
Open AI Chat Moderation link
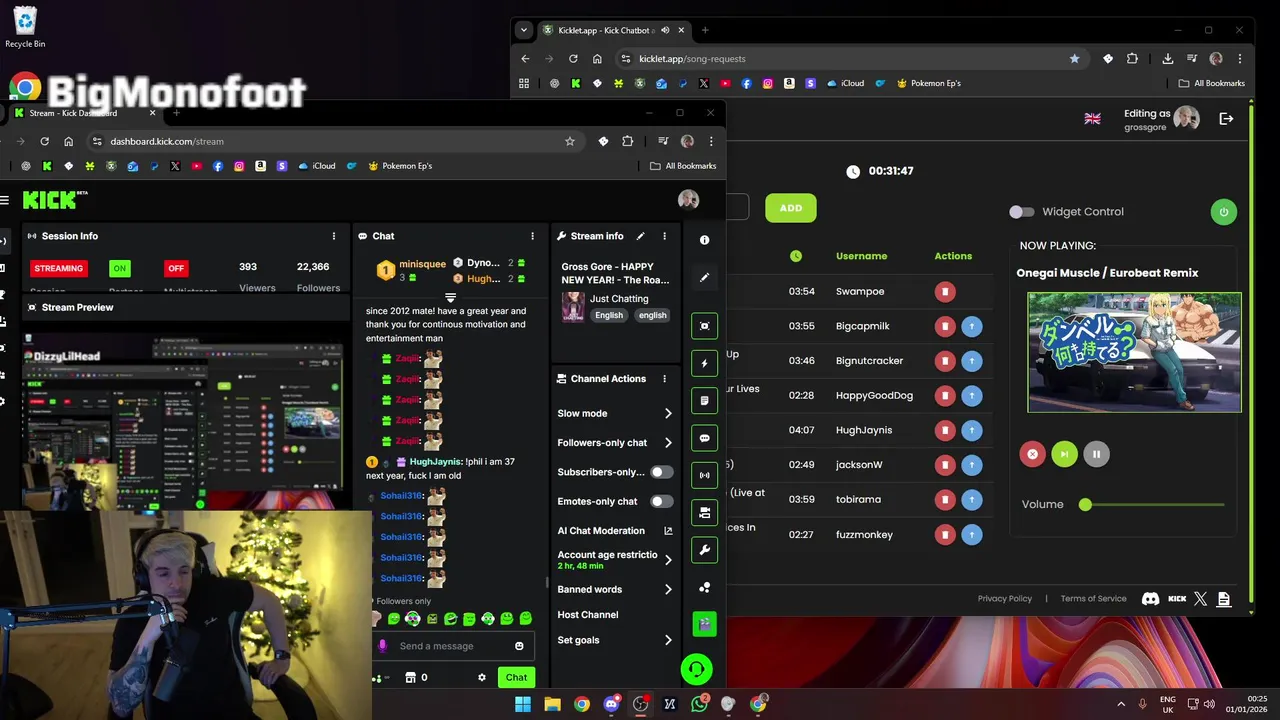(x=614, y=531)
